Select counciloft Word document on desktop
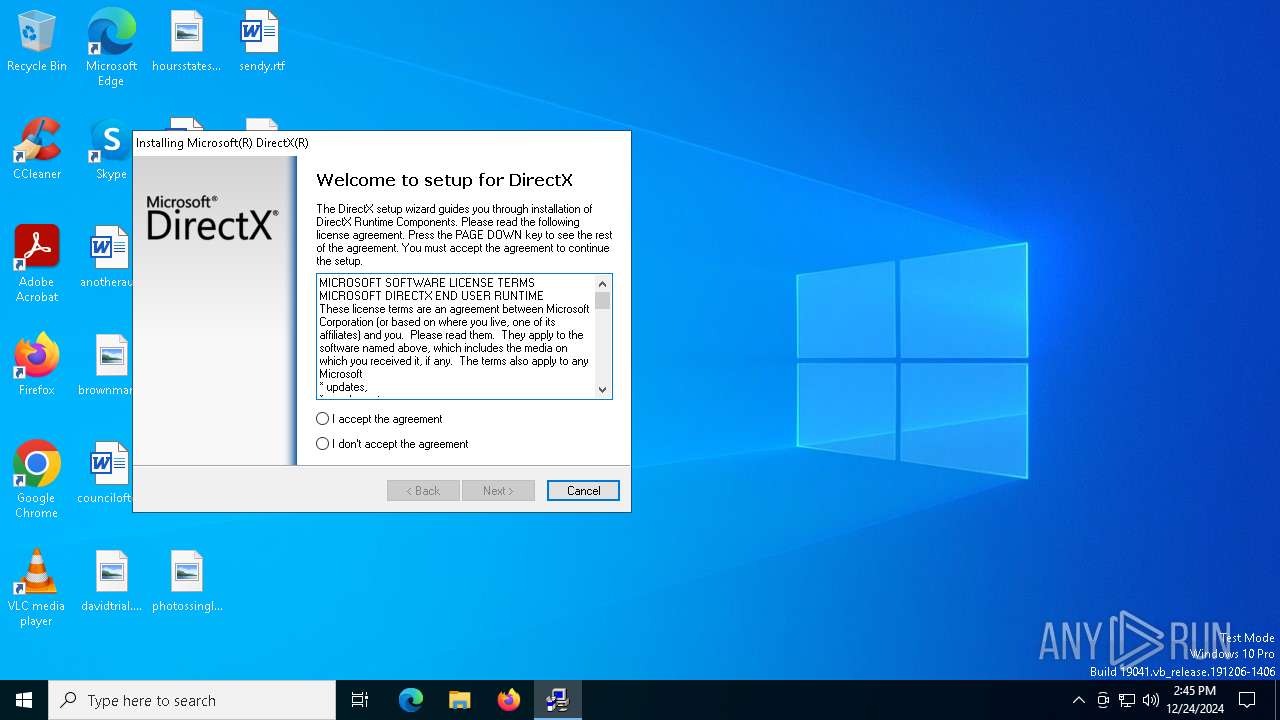 pos(108,474)
